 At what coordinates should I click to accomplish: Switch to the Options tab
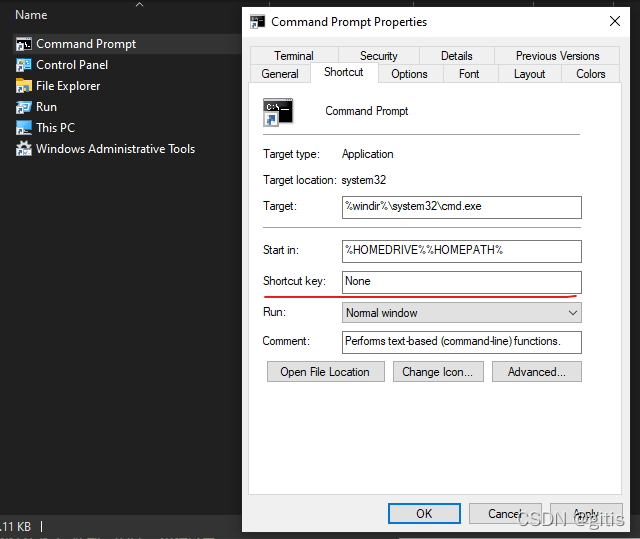(x=409, y=74)
